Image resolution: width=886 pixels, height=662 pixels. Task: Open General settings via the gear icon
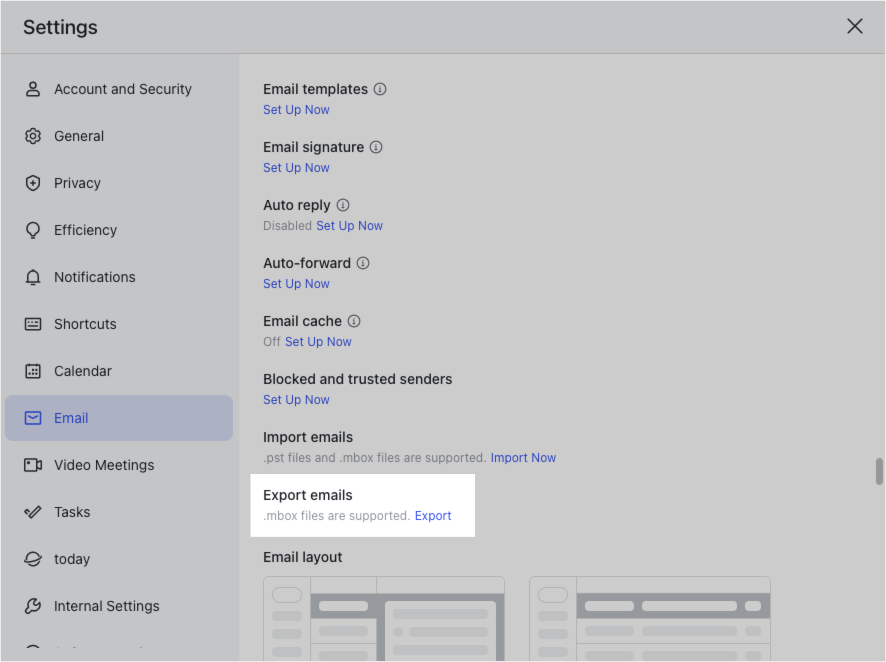tap(34, 135)
